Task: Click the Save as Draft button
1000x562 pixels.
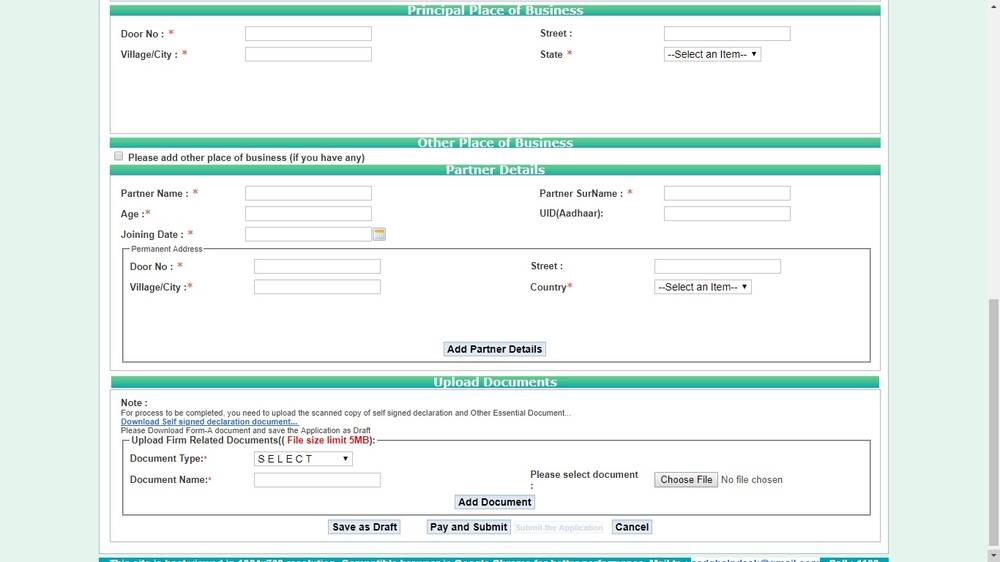Action: click(x=364, y=527)
